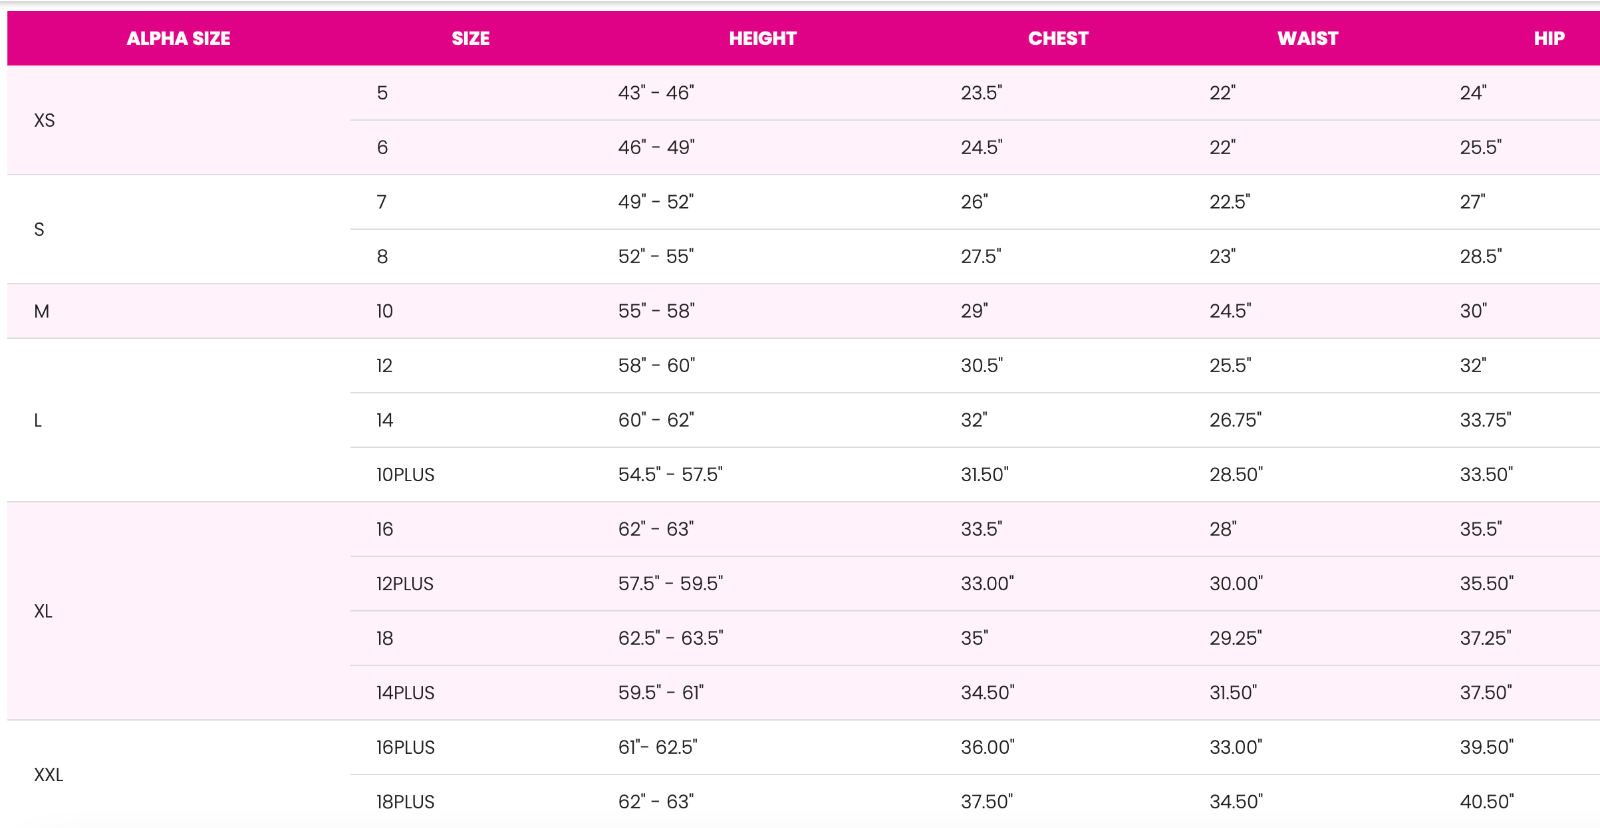Click the chest value 30.5"

(x=982, y=366)
